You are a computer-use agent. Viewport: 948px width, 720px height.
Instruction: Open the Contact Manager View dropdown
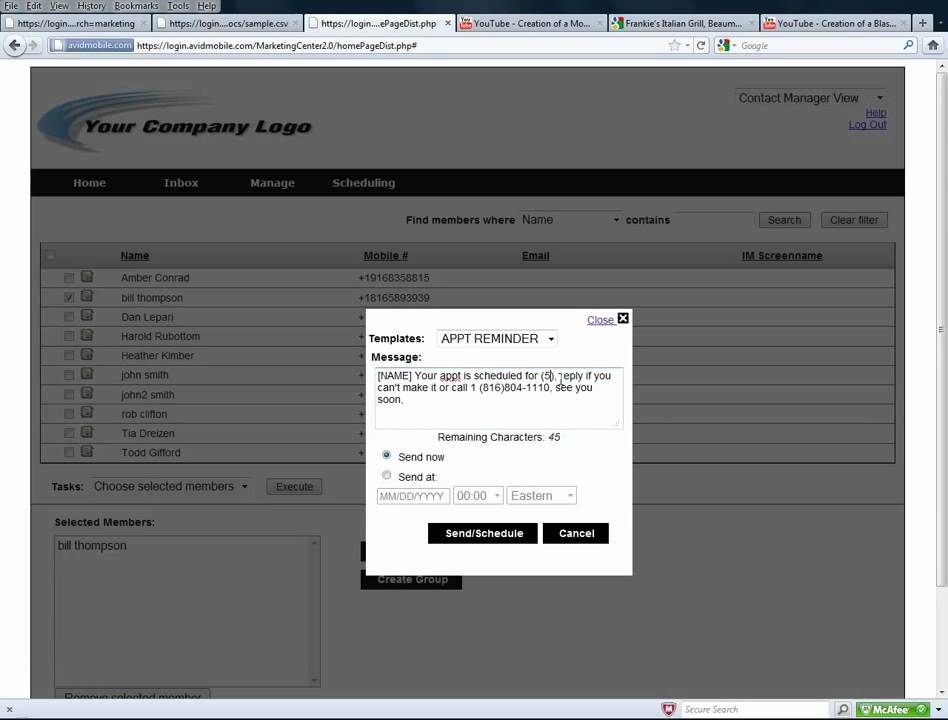click(x=811, y=98)
